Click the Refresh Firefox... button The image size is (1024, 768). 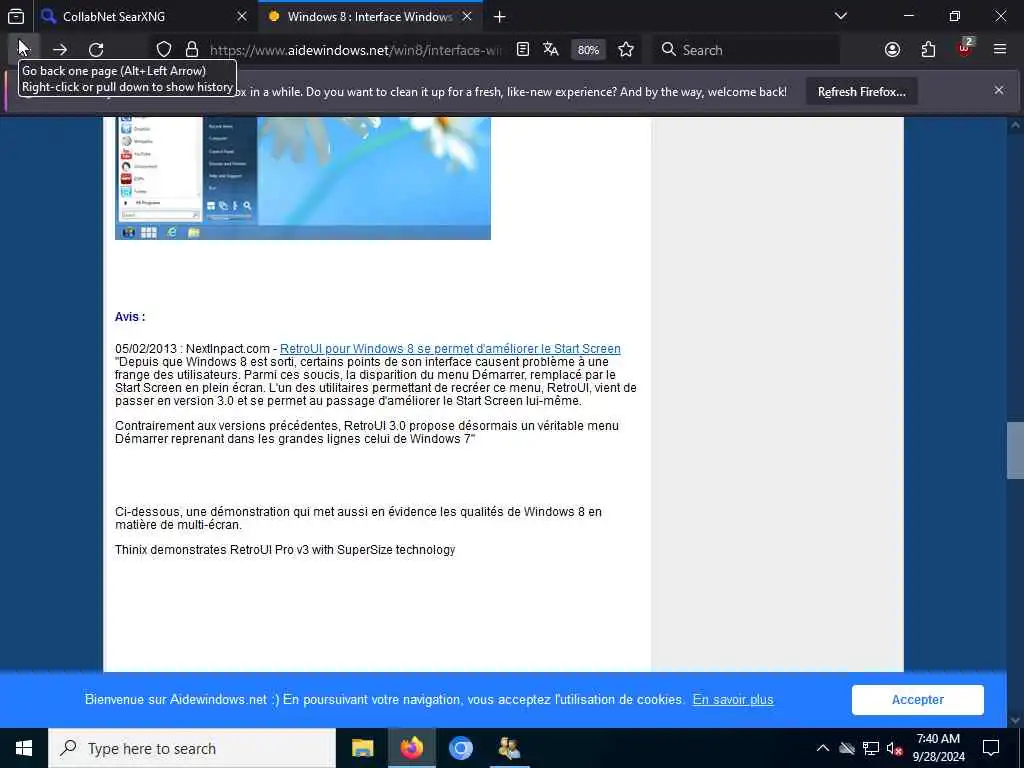tap(861, 92)
